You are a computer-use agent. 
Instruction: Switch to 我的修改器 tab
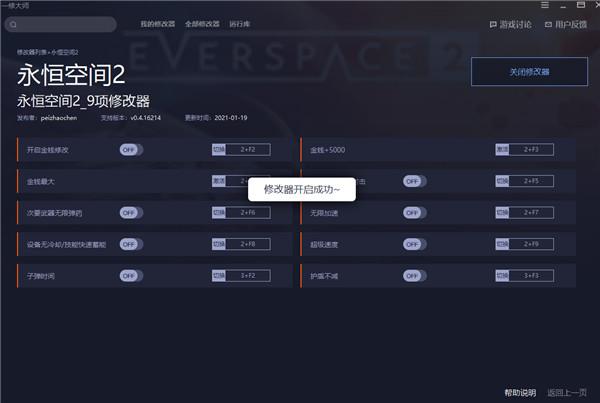point(157,24)
